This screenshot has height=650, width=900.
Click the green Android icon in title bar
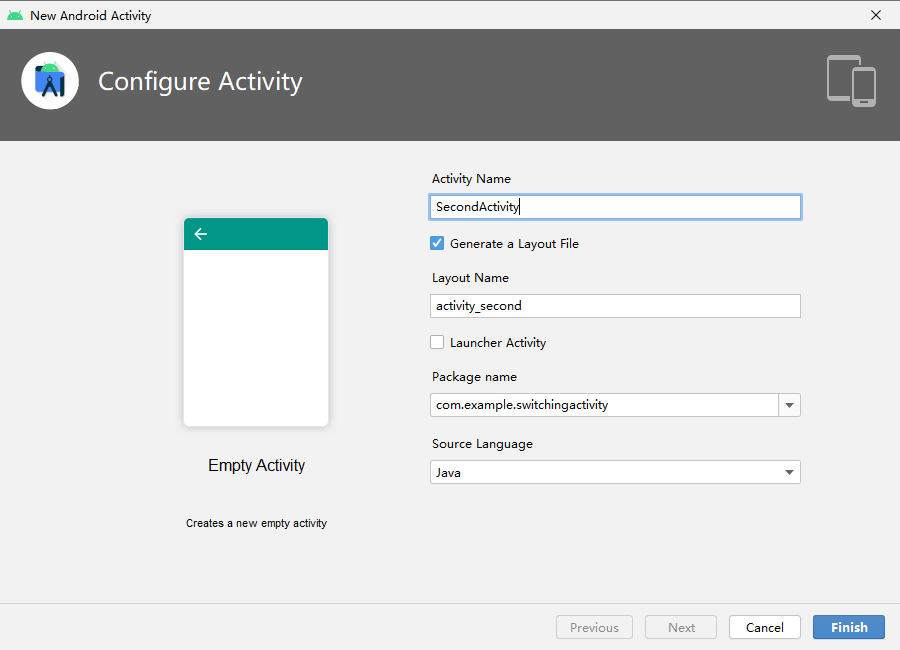tap(15, 16)
